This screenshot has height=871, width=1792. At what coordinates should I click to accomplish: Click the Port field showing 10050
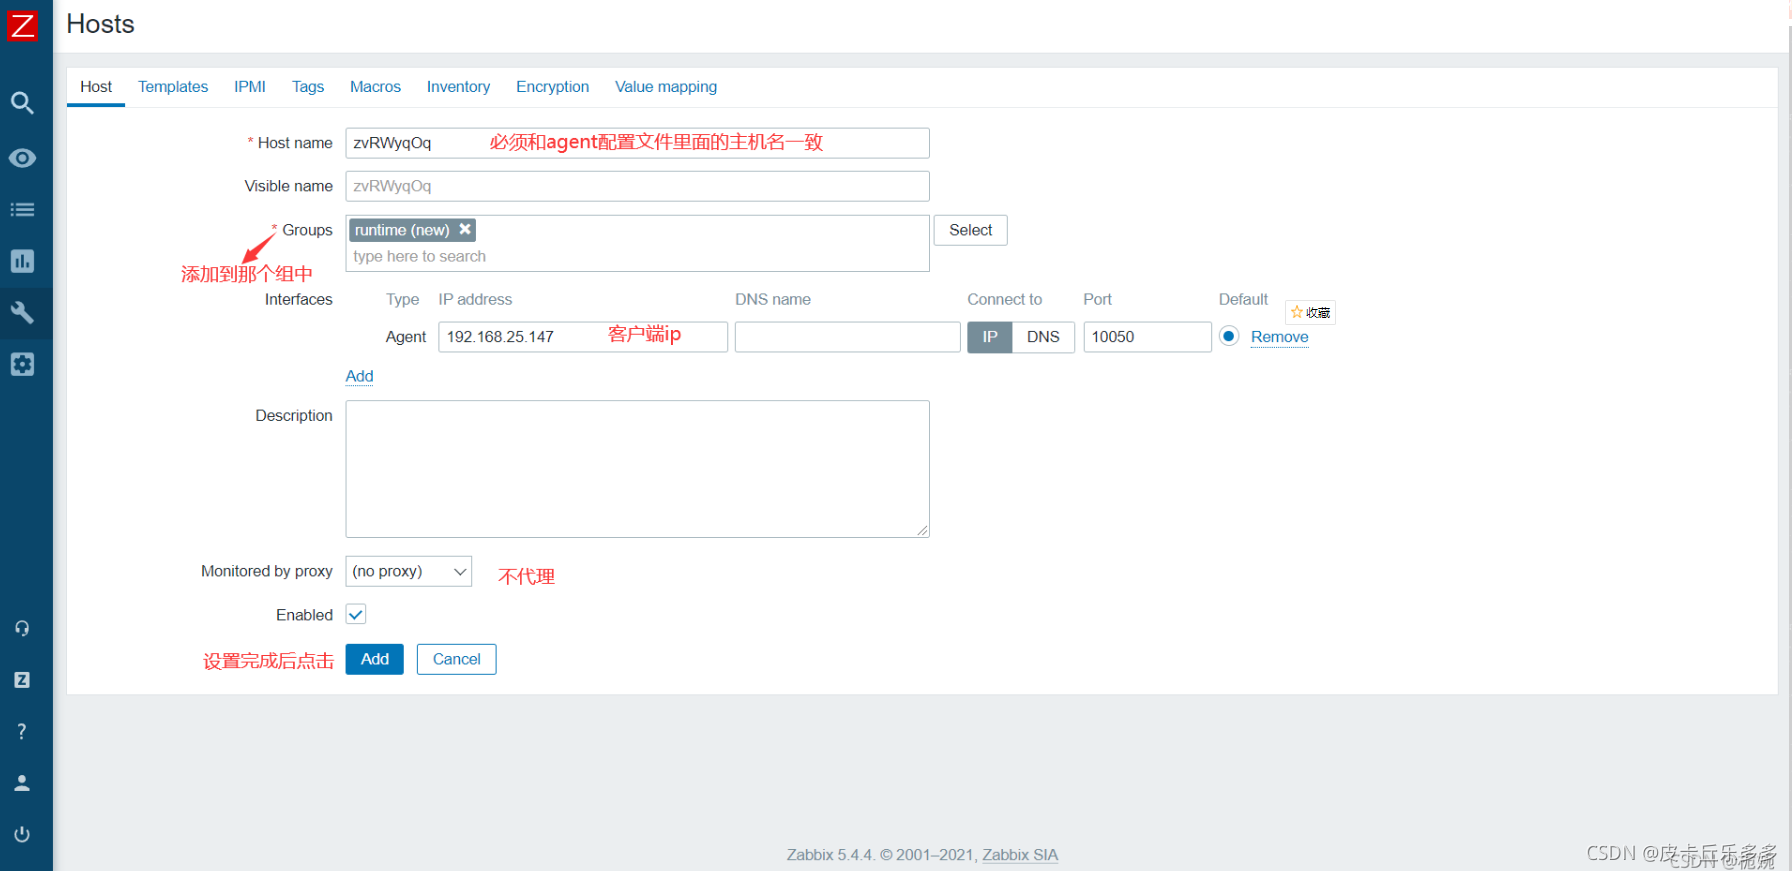tap(1147, 337)
